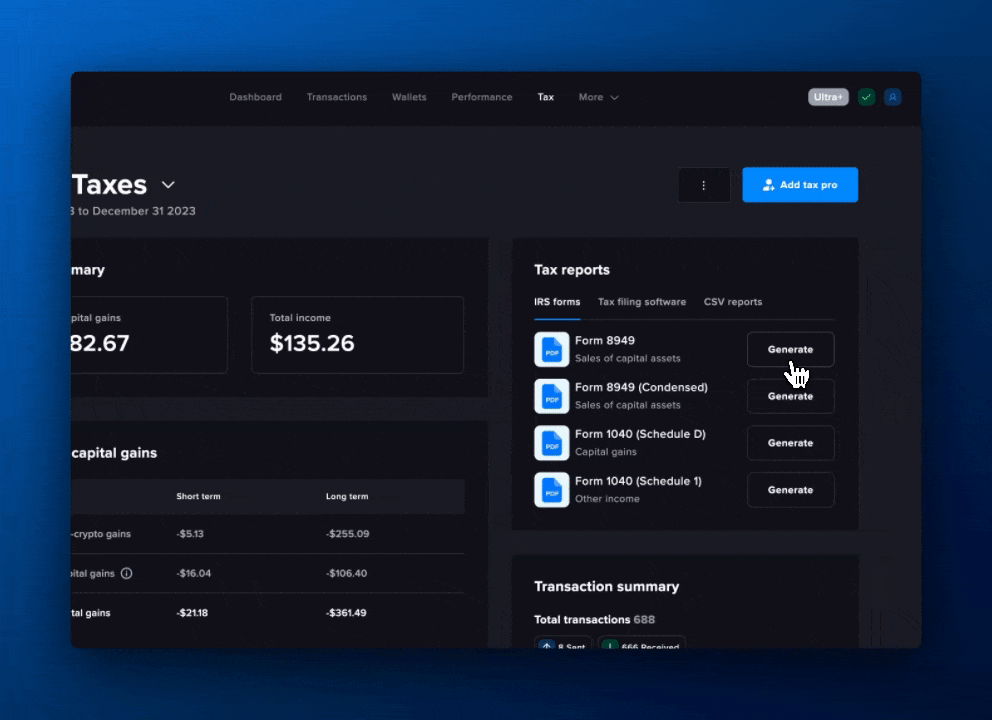Open Form 8949 (Condensed) PDF icon

(552, 396)
